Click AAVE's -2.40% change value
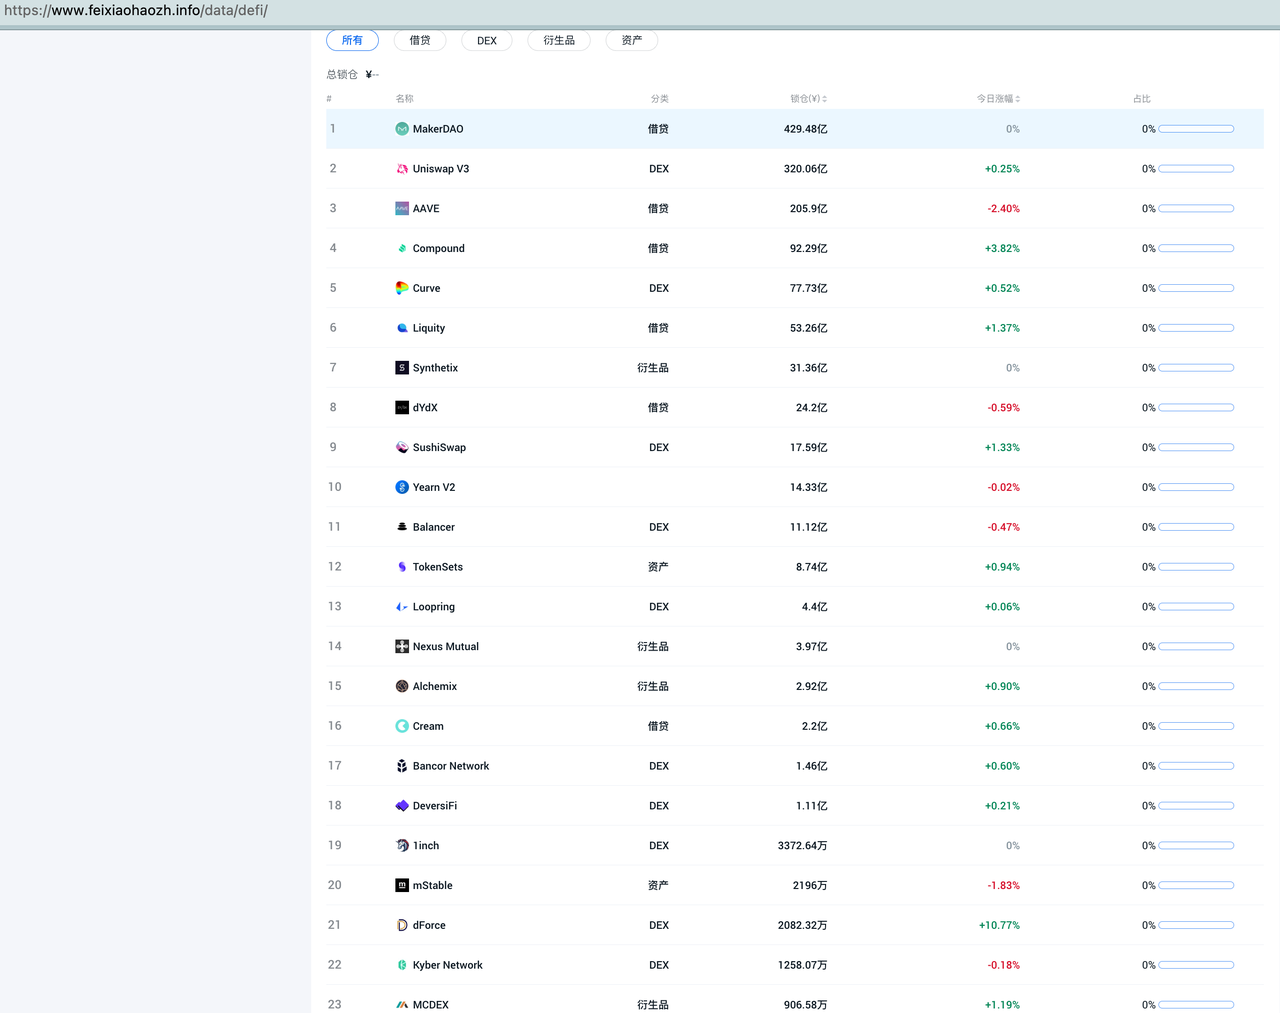 click(x=1003, y=209)
